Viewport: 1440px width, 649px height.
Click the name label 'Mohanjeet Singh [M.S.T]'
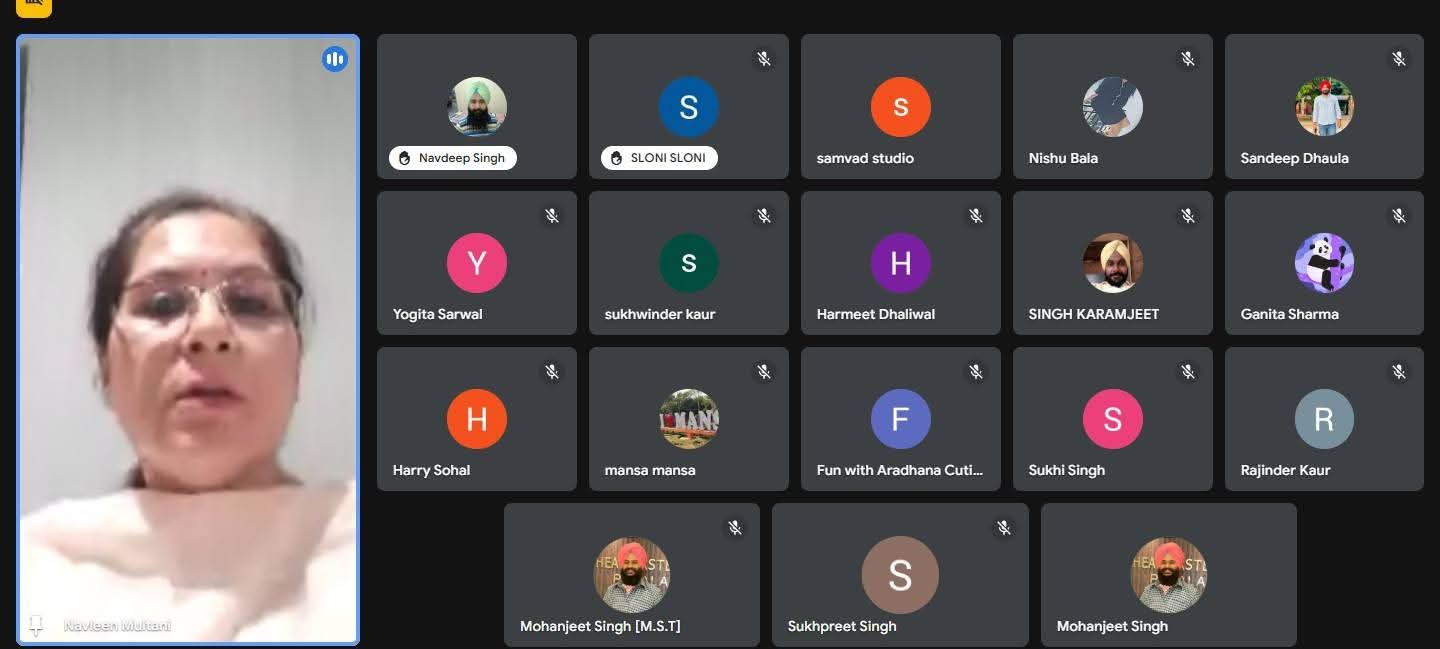pyautogui.click(x=600, y=626)
